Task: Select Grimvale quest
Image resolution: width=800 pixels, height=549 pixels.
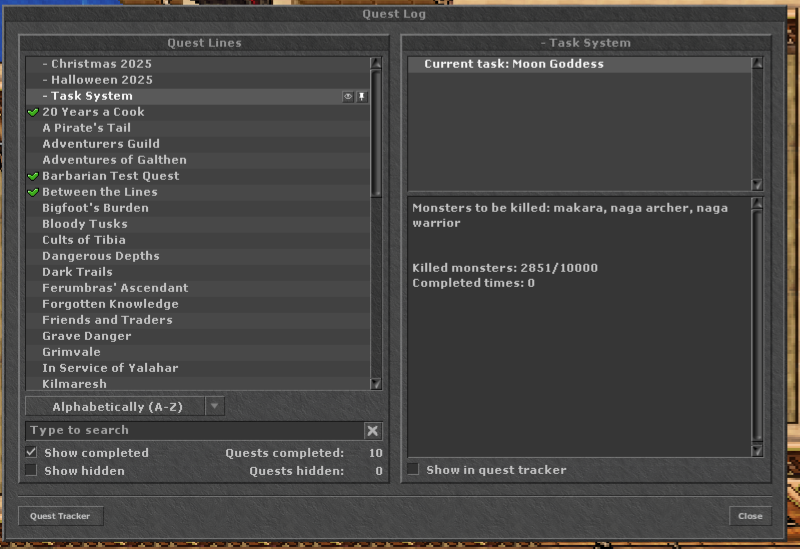Action: click(198, 352)
